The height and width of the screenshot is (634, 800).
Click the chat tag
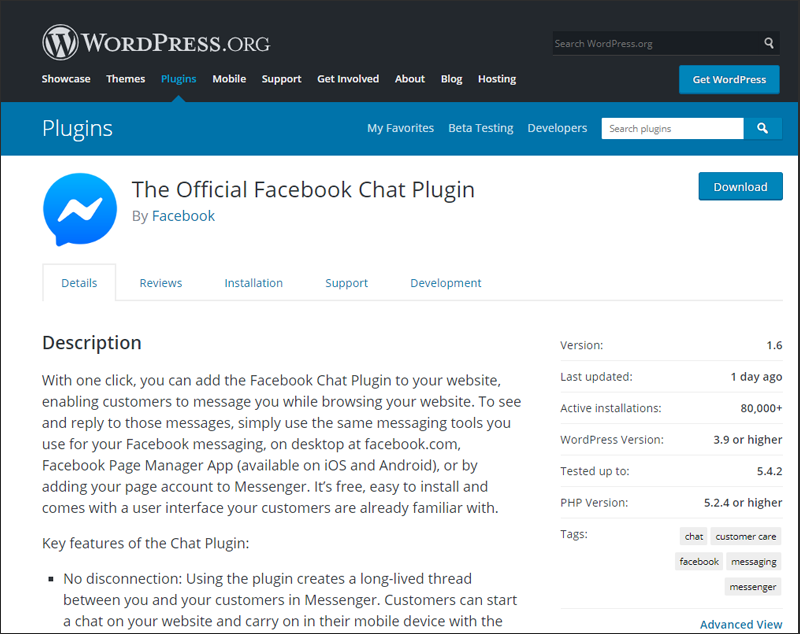pos(694,536)
